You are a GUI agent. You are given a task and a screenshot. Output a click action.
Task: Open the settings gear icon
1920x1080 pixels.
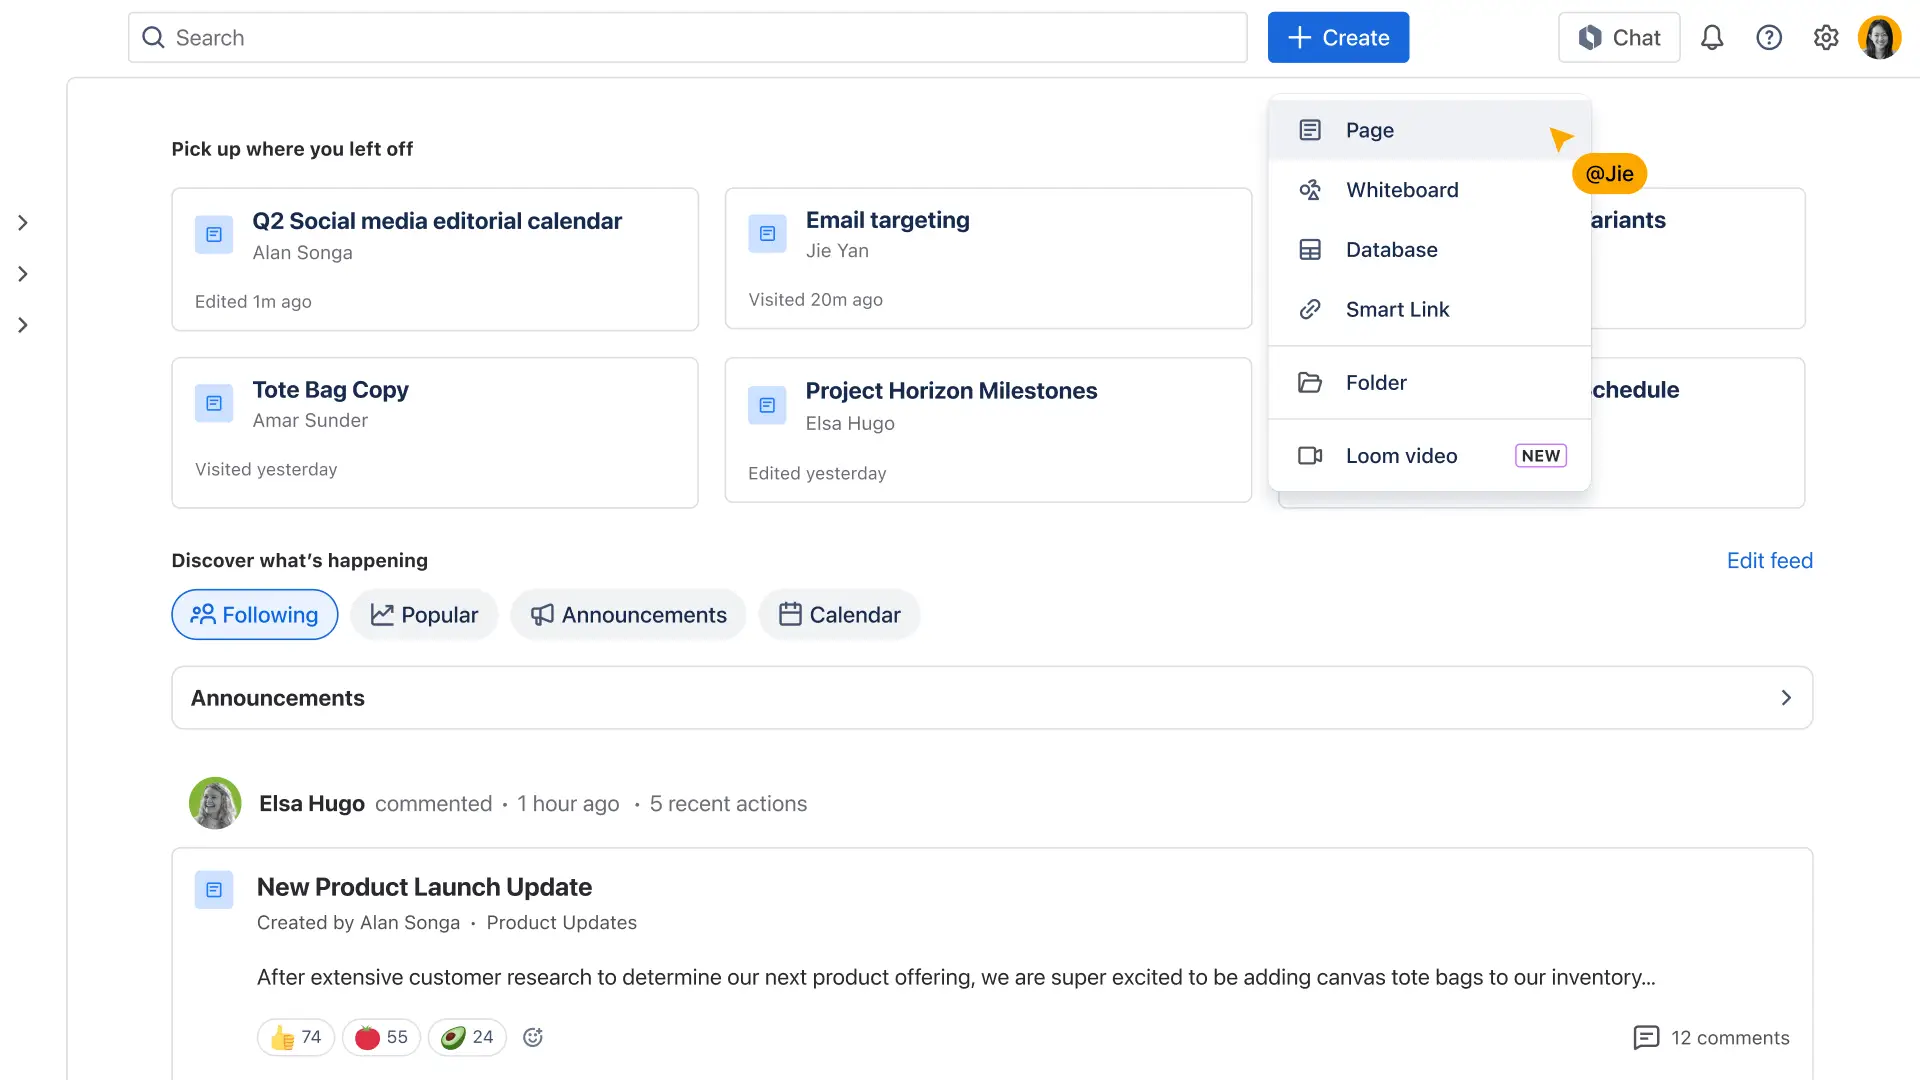pos(1826,38)
